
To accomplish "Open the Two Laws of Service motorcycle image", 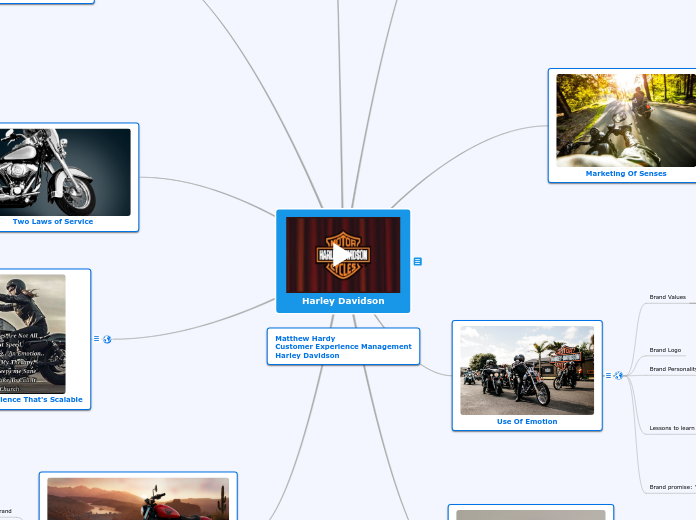I will click(x=65, y=172).
